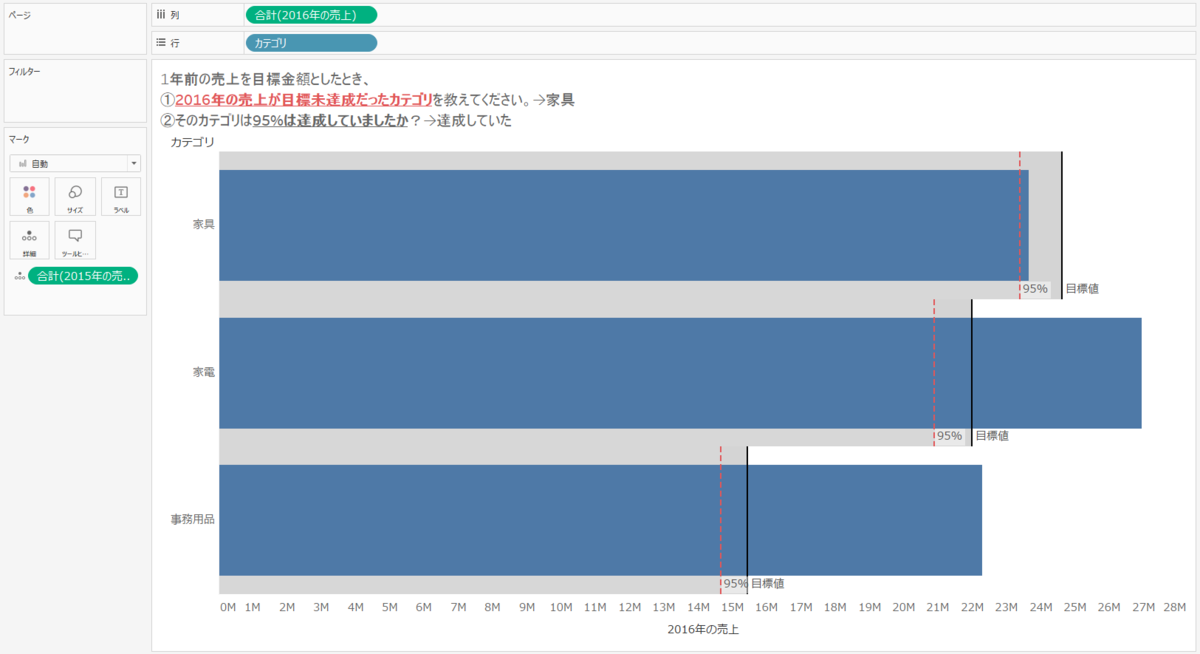This screenshot has width=1200, height=654.
Task: Click the カテゴリ field header in the view
Action: pos(192,142)
